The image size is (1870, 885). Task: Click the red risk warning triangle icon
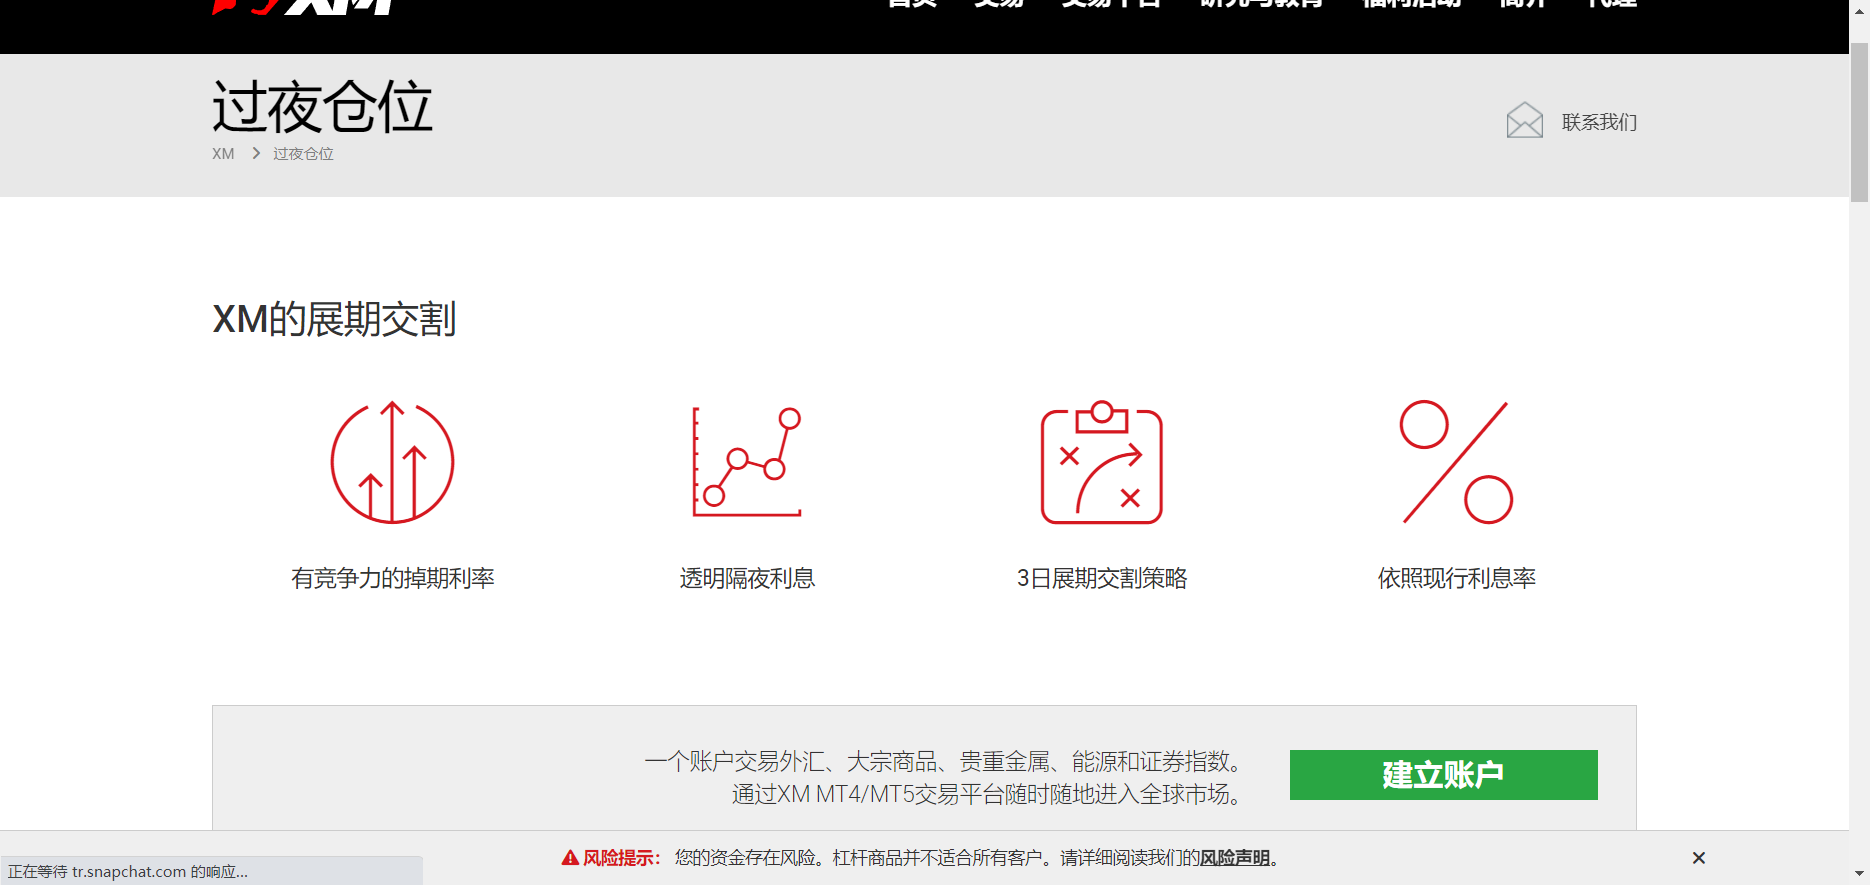coord(570,858)
